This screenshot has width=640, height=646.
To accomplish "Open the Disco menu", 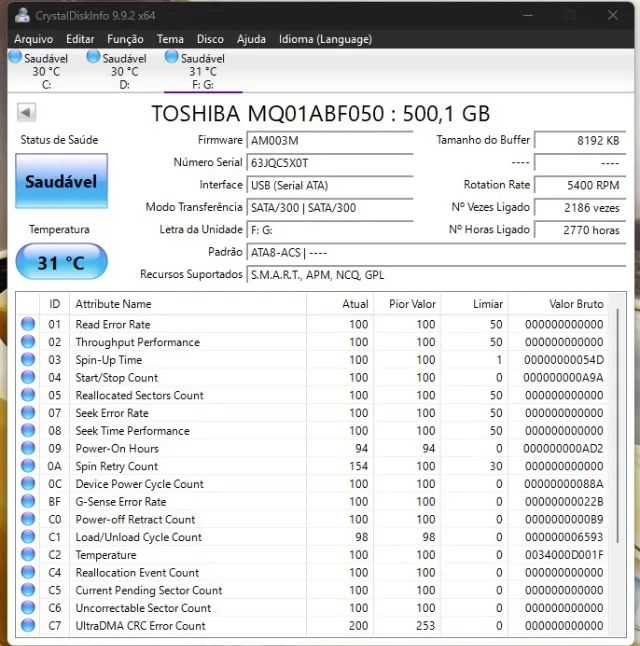I will [210, 39].
